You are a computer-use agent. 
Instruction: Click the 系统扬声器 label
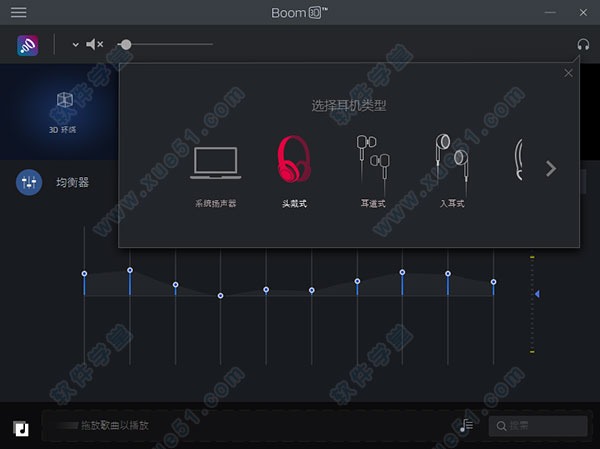coord(216,203)
